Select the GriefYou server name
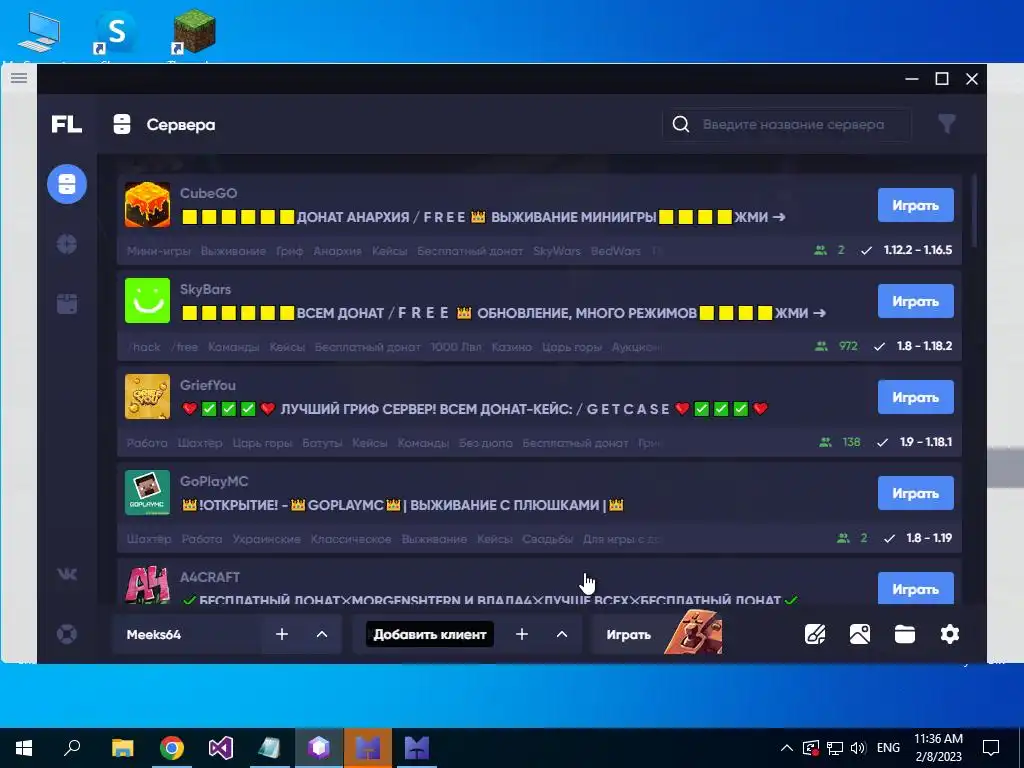Image resolution: width=1024 pixels, height=768 pixels. pos(208,385)
